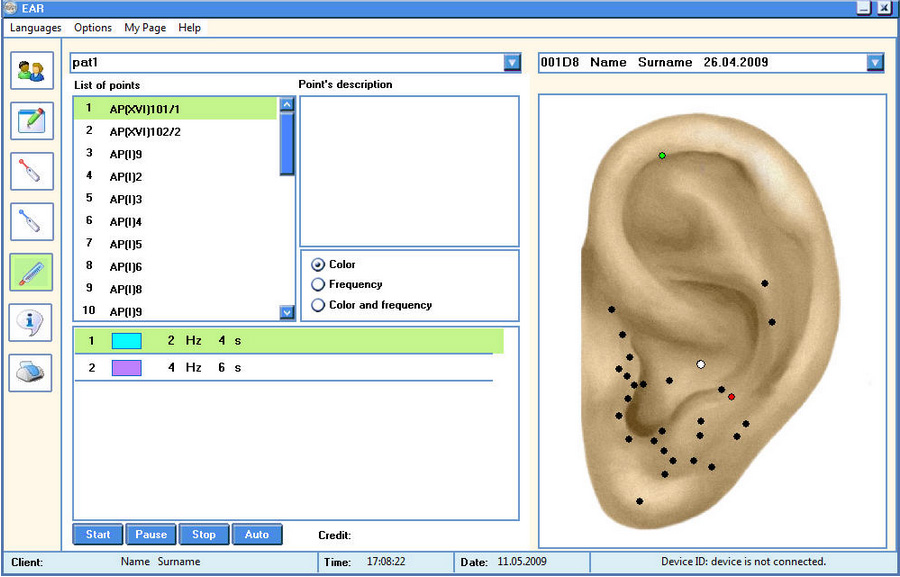Click the highlighted green therapy probe icon

[31, 272]
